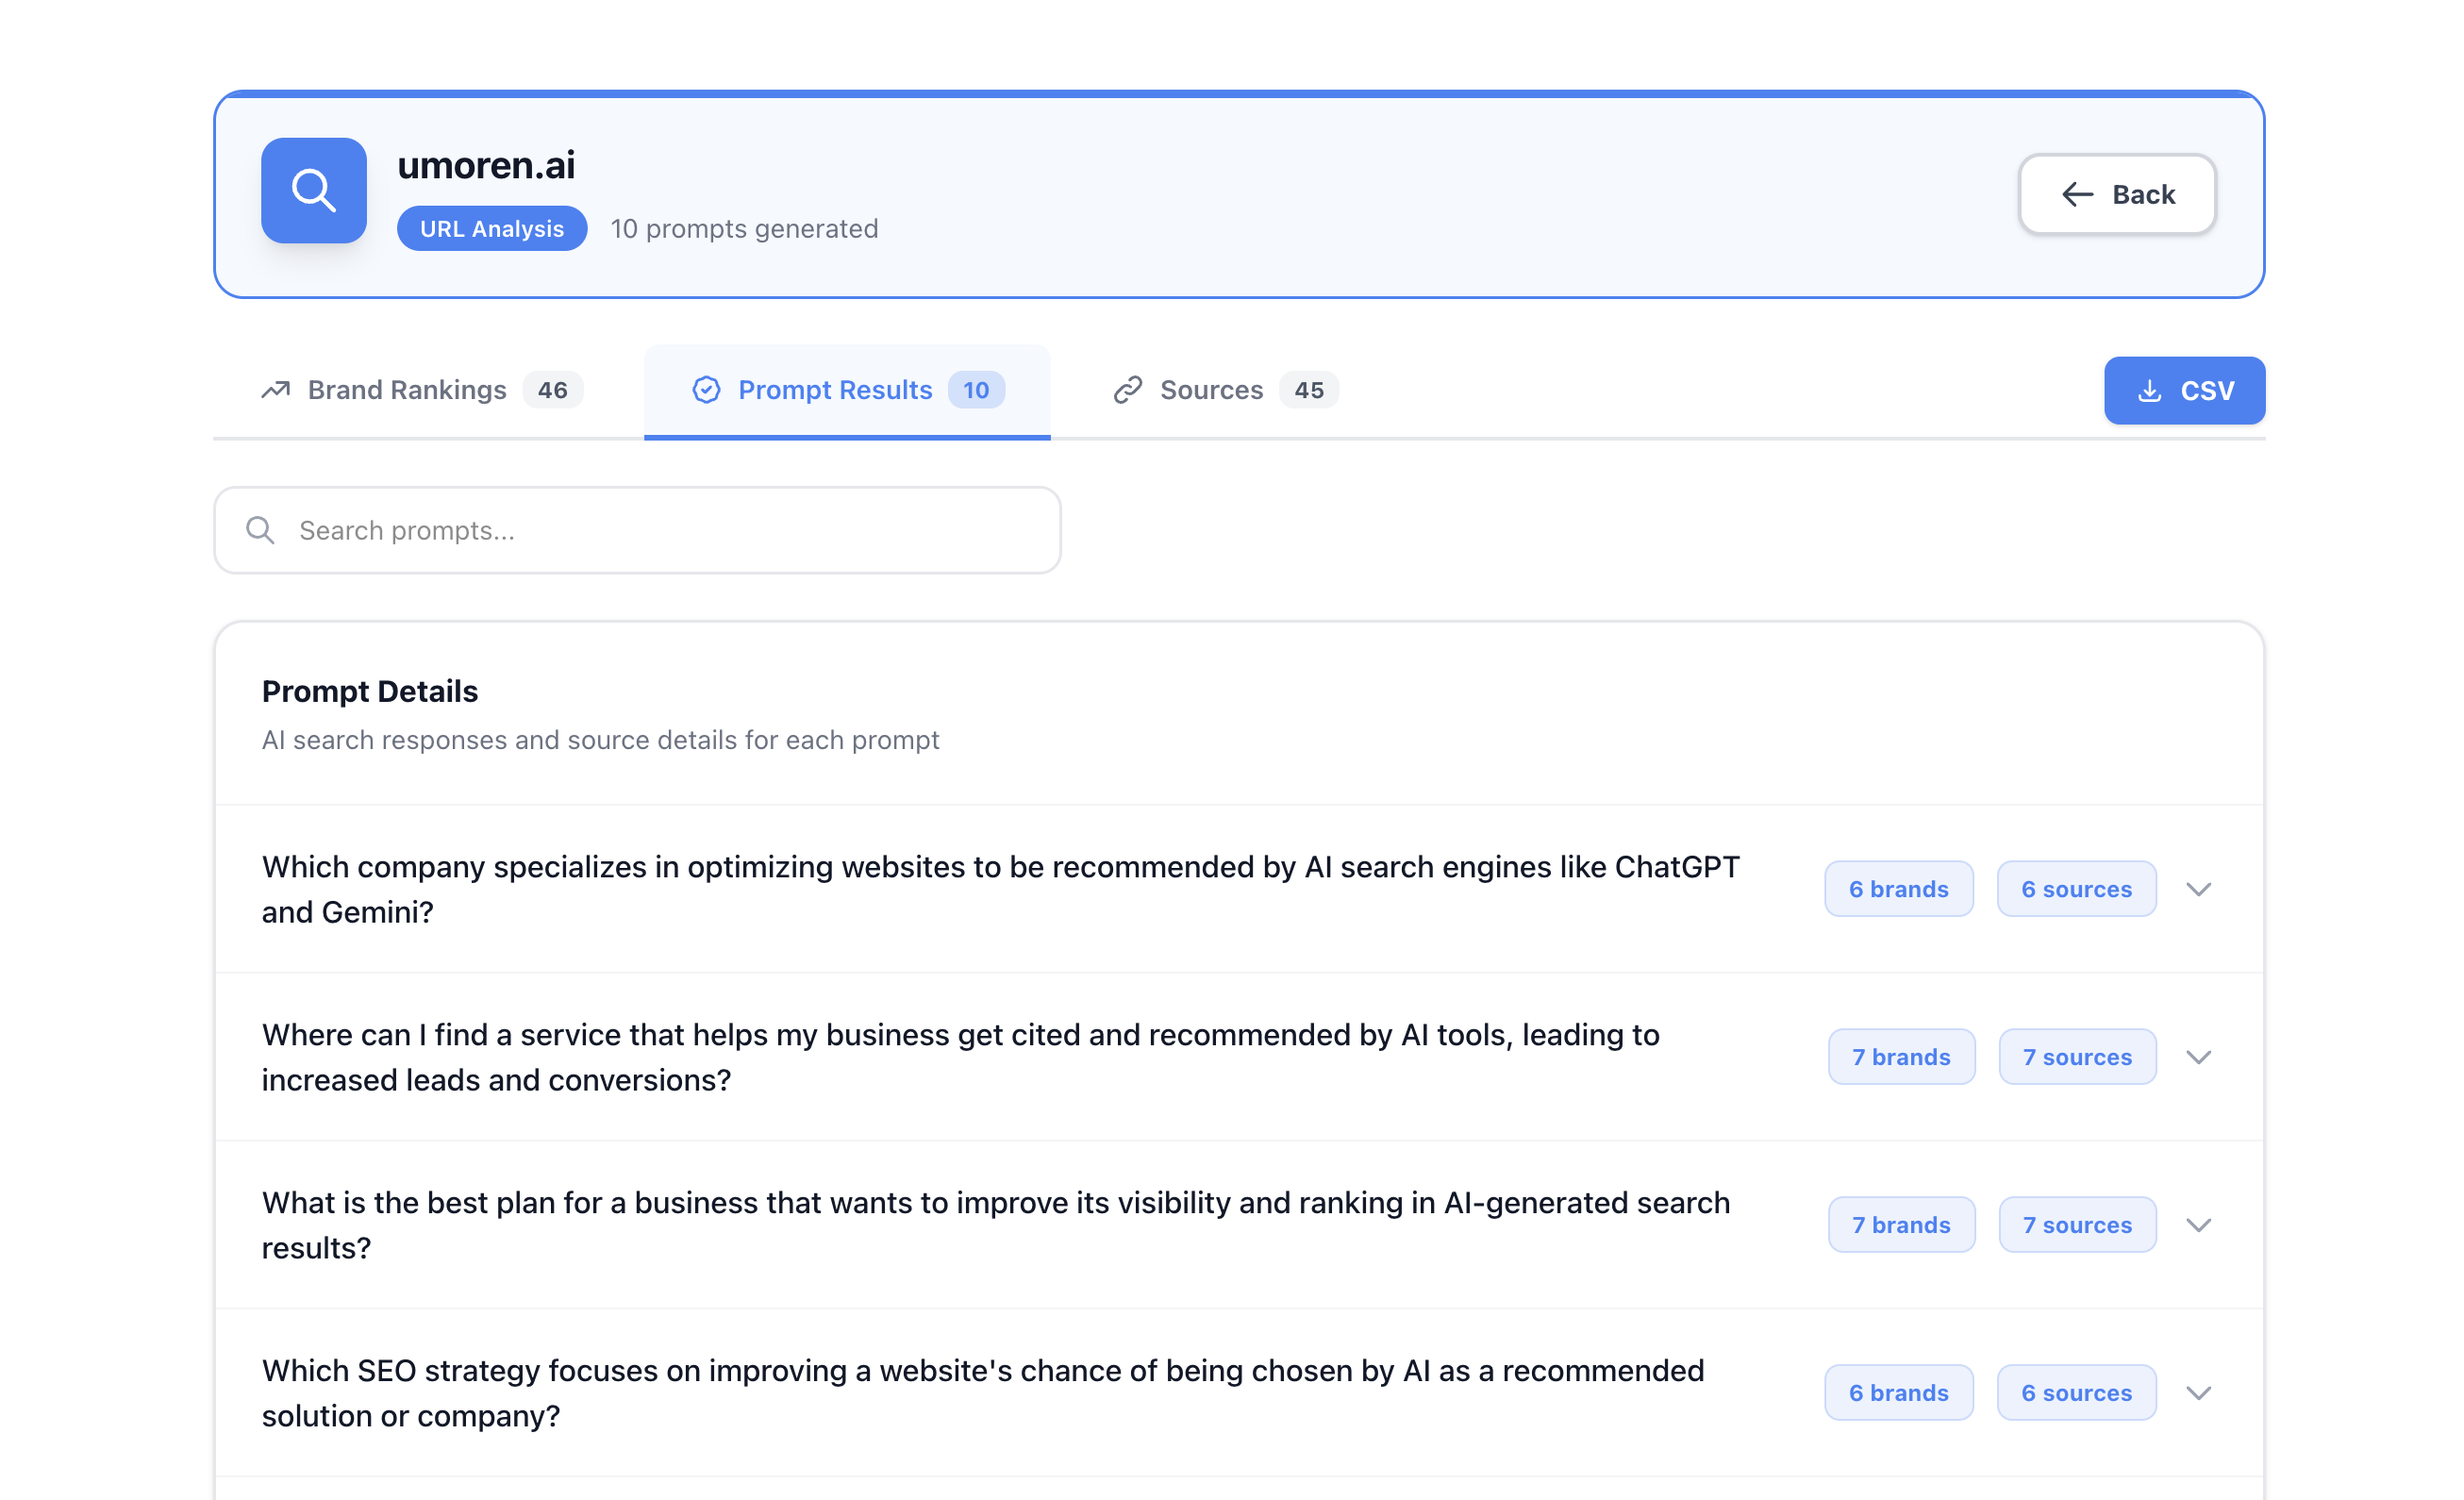Select the Prompt Results tab
The height and width of the screenshot is (1500, 2464).
[836, 390]
